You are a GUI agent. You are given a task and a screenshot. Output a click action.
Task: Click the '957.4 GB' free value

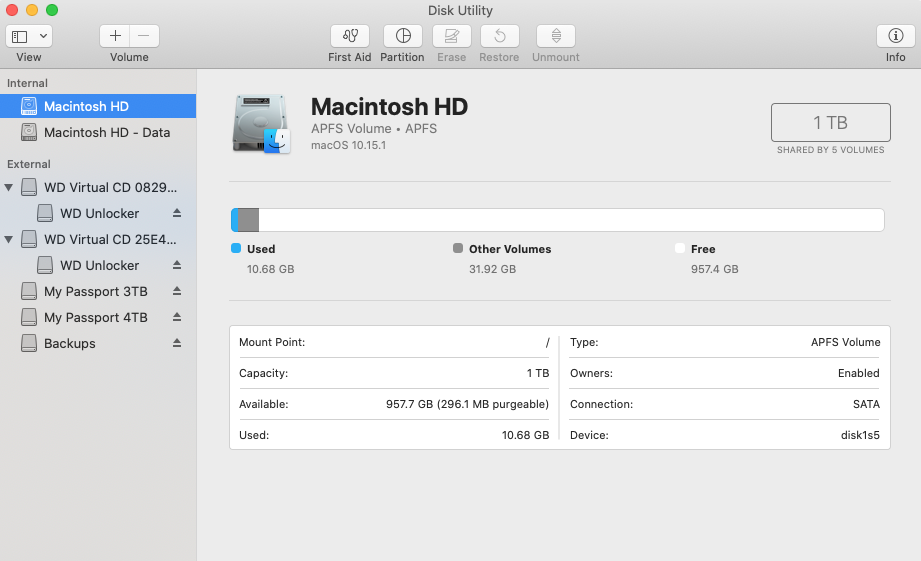click(715, 269)
